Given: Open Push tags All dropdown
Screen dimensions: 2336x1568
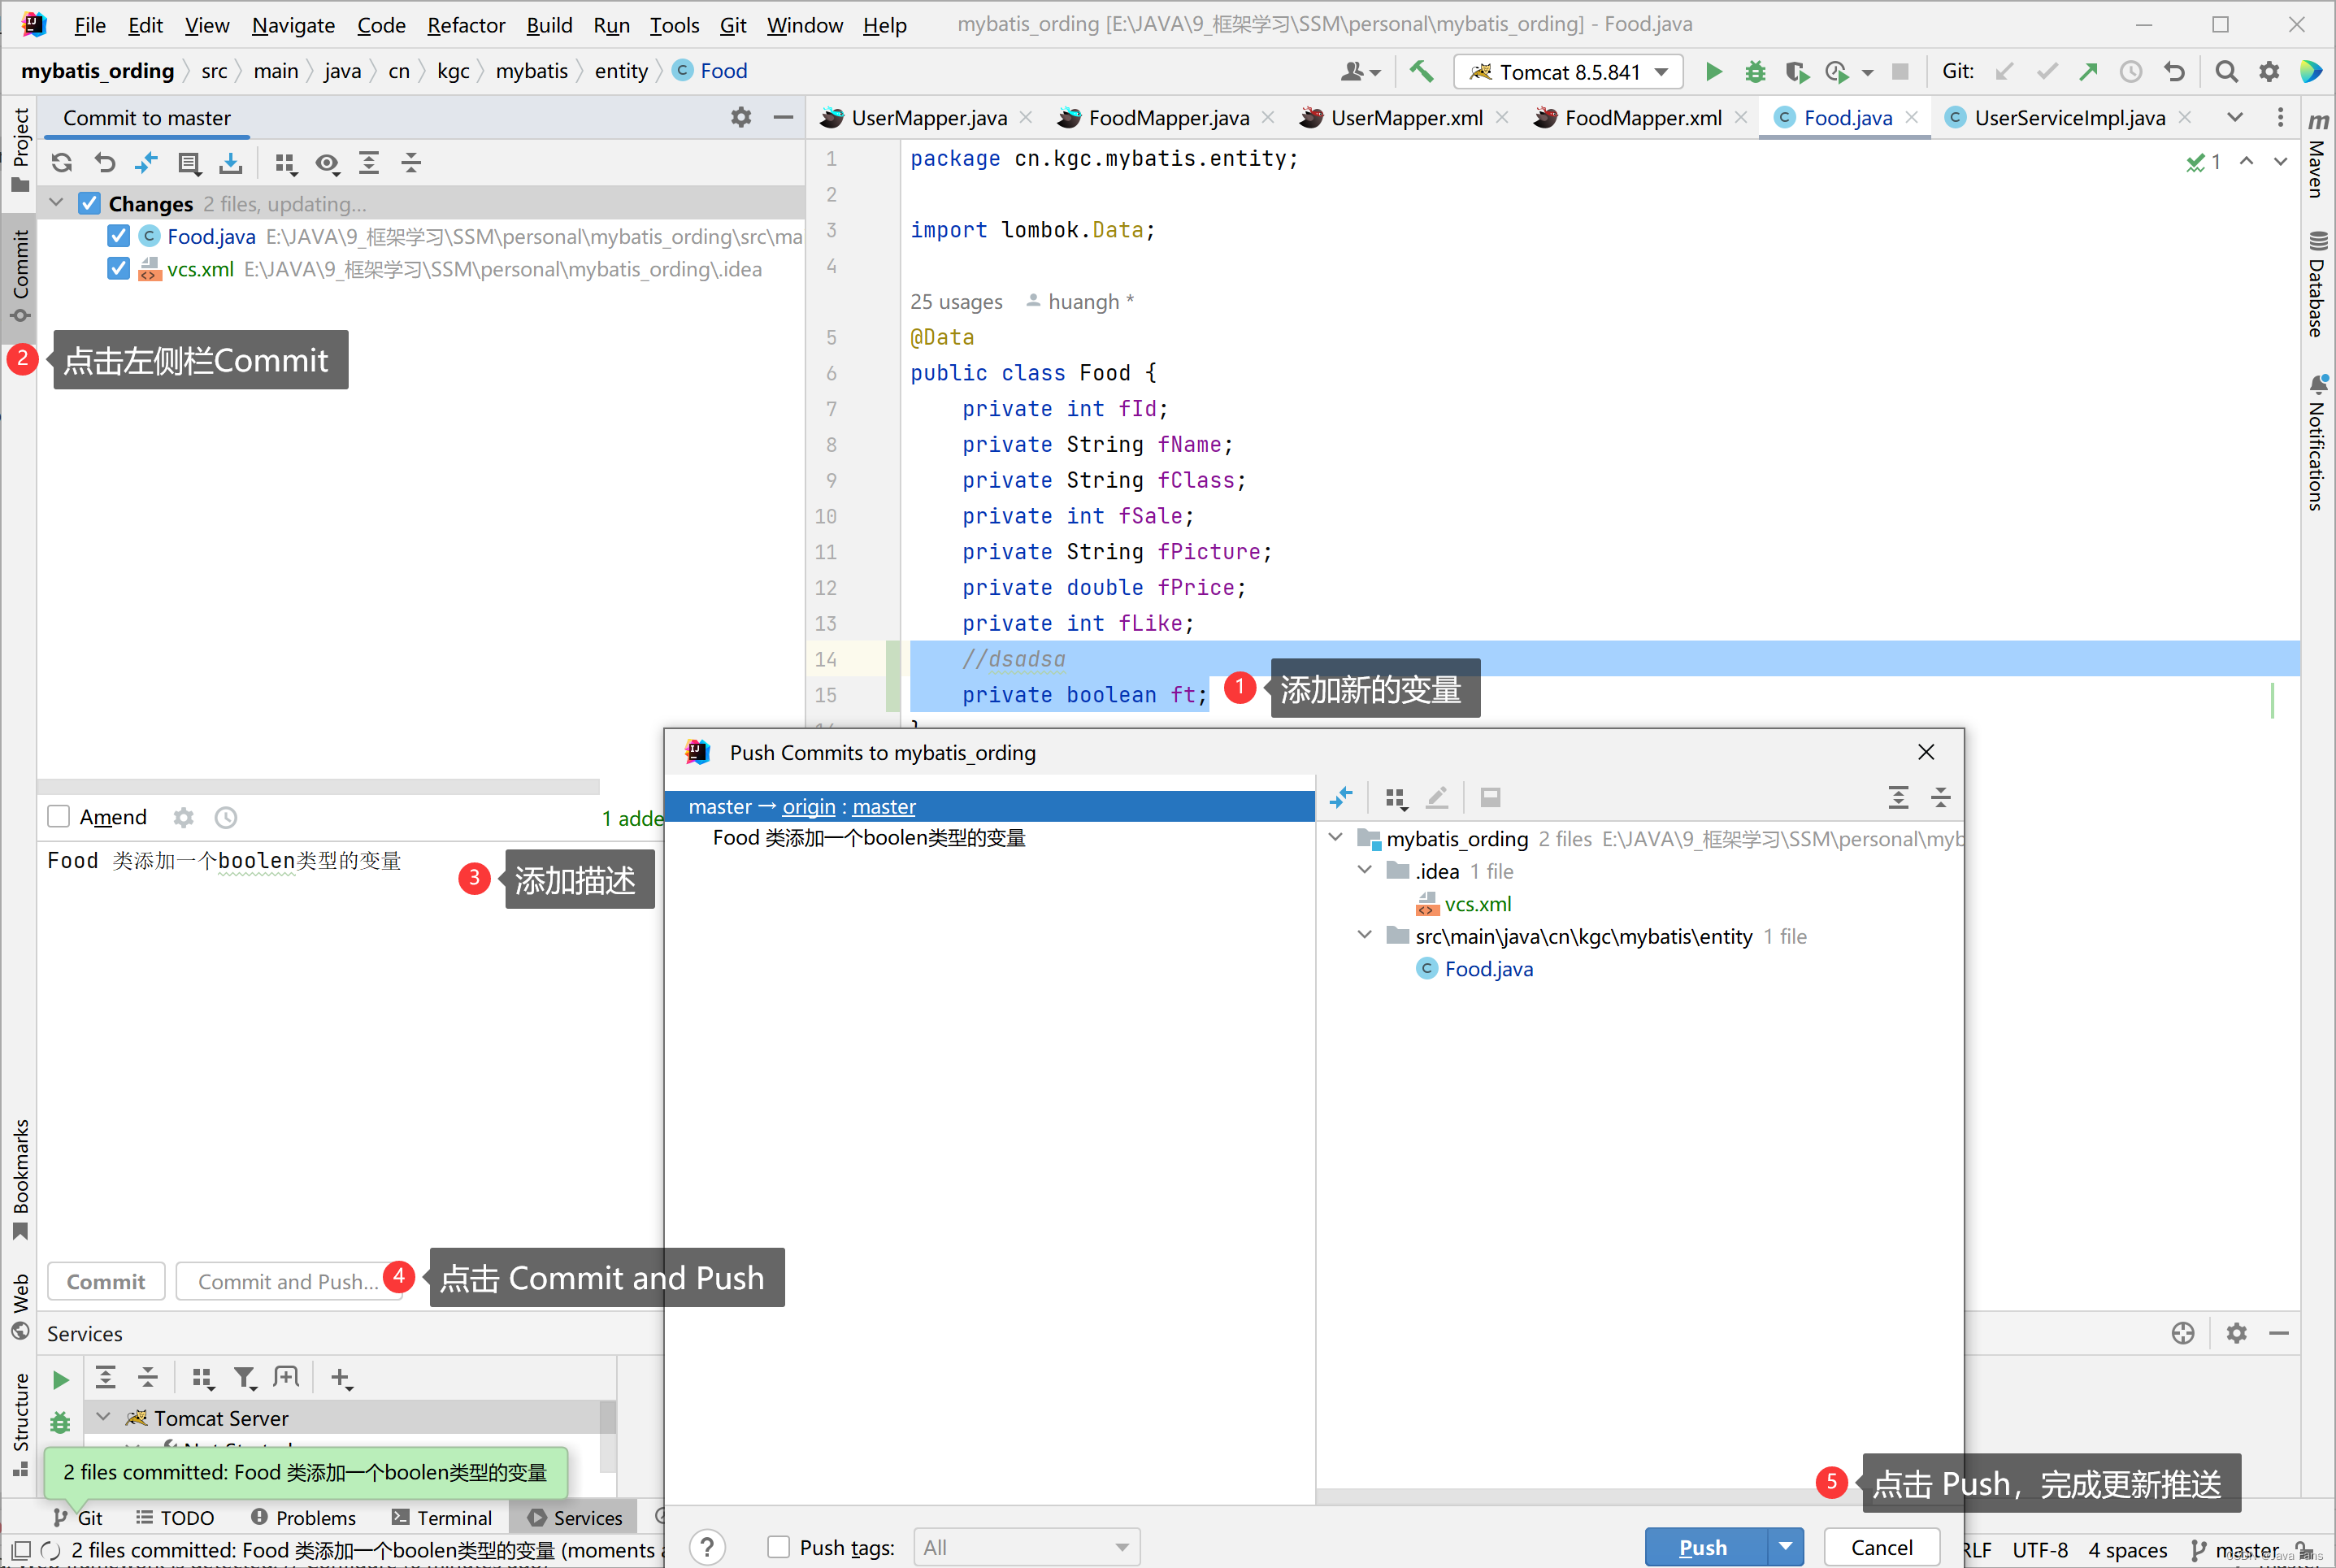Looking at the screenshot, I should point(1026,1547).
